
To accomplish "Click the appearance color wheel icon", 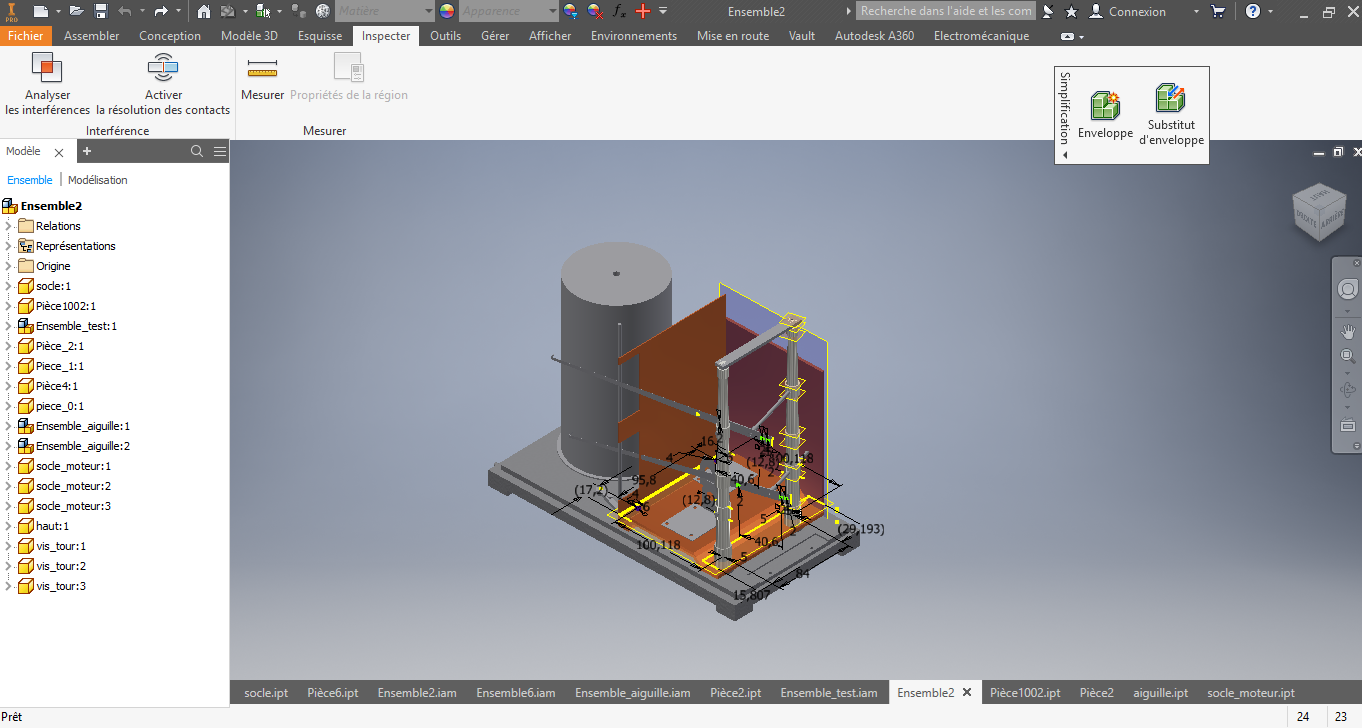I will pos(447,11).
